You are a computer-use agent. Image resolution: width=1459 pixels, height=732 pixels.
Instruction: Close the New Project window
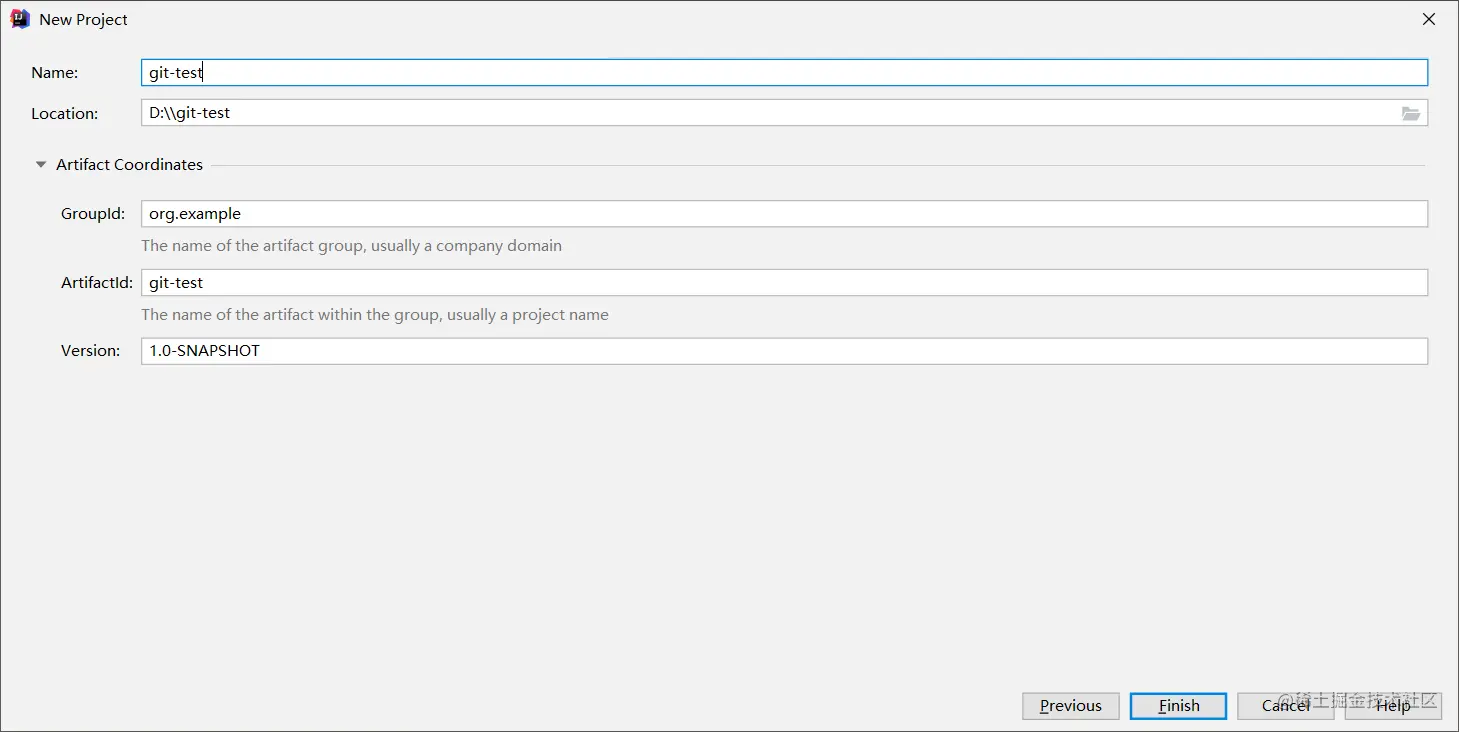pyautogui.click(x=1429, y=19)
